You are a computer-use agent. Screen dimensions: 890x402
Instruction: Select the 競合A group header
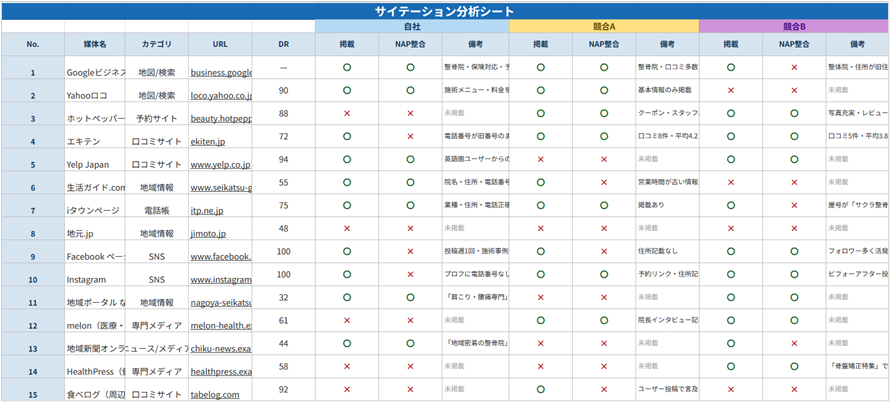point(604,26)
